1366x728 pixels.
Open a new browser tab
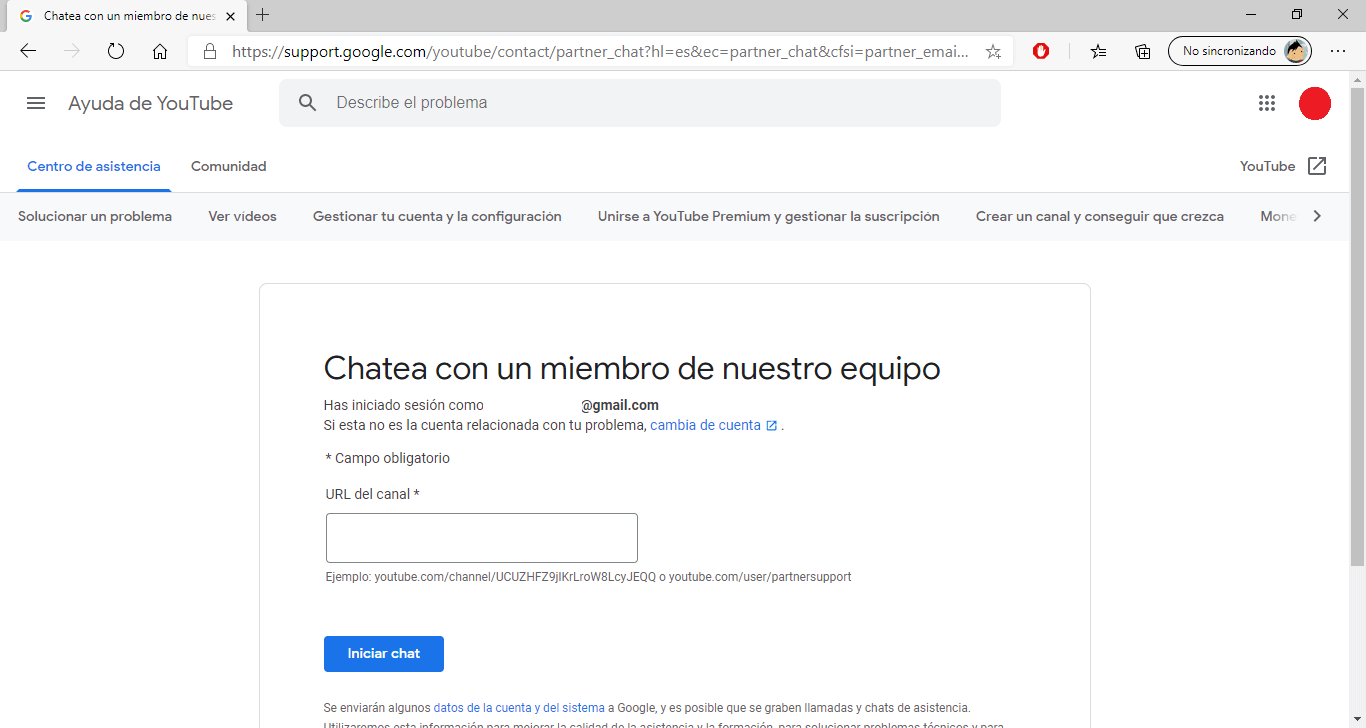click(x=263, y=15)
